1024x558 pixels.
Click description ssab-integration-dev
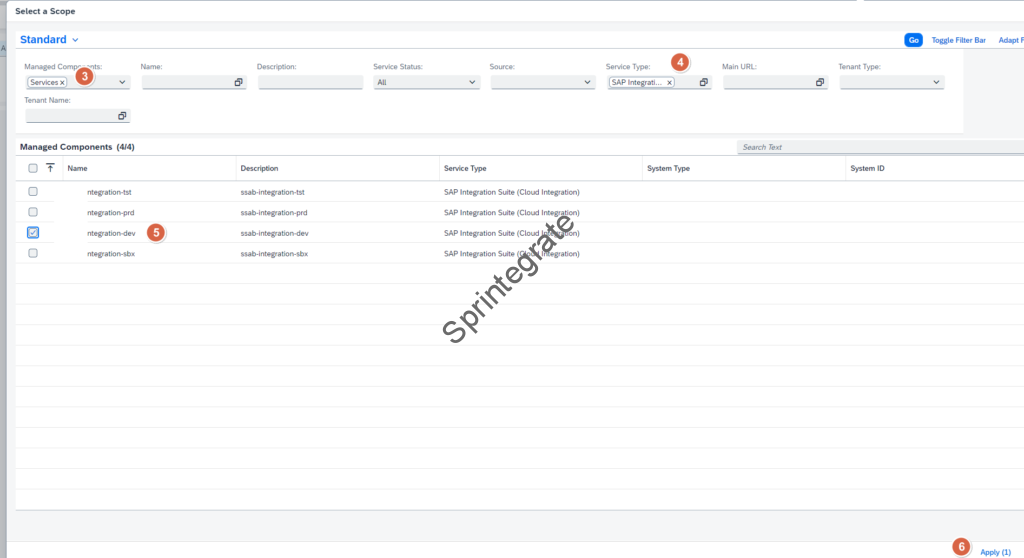pos(274,233)
